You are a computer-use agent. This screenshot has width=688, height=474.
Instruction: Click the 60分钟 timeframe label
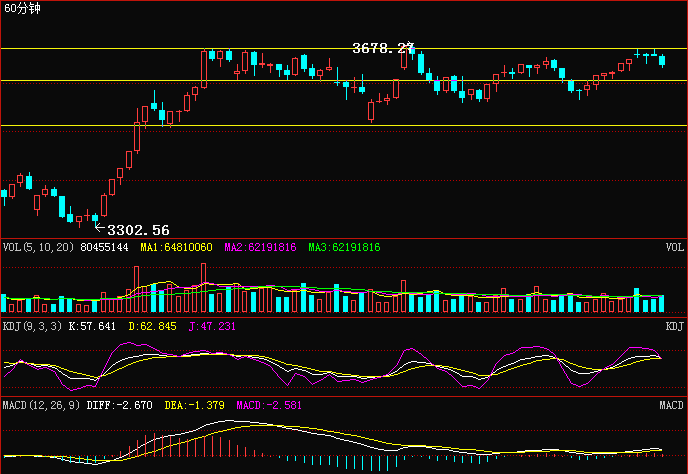[x=22, y=8]
